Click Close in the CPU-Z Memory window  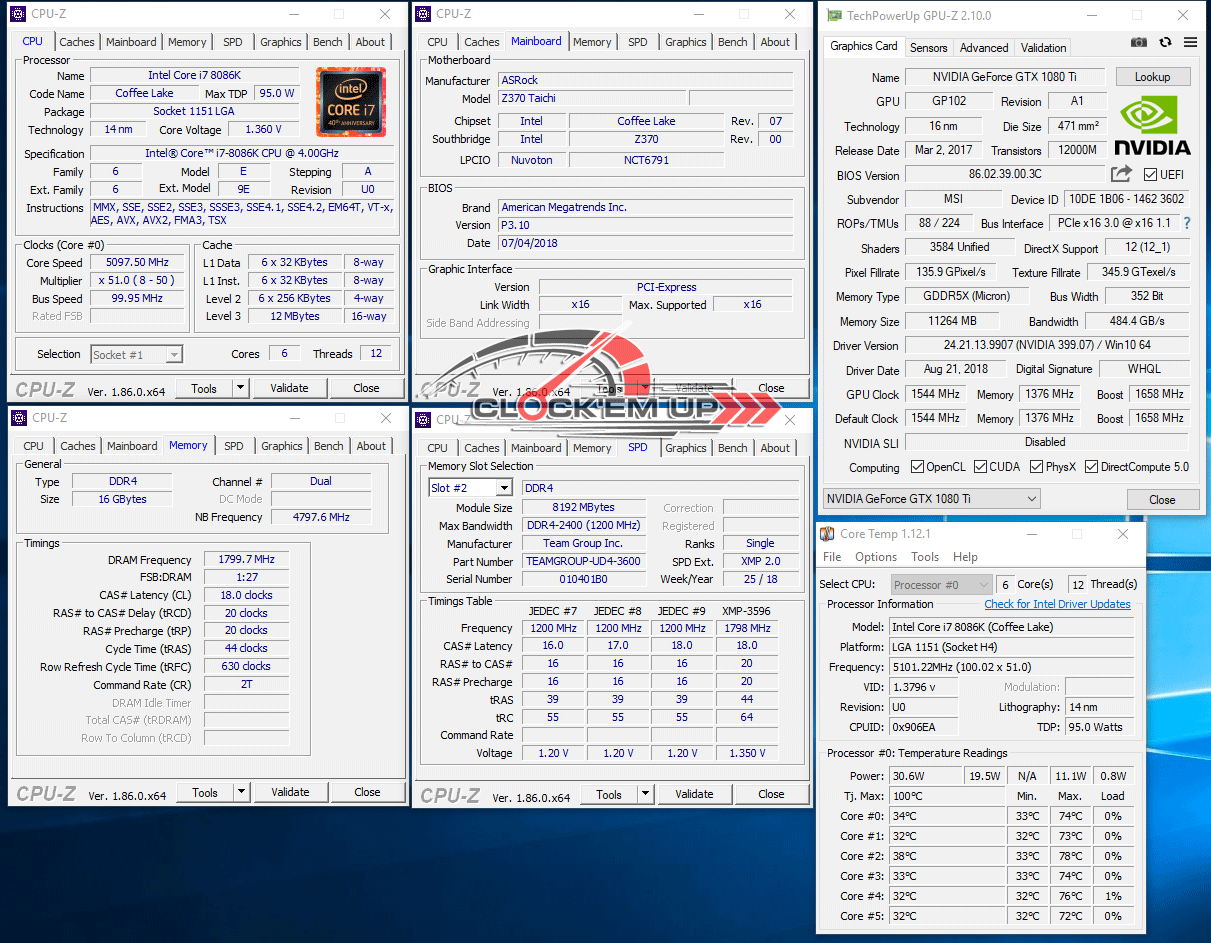367,792
